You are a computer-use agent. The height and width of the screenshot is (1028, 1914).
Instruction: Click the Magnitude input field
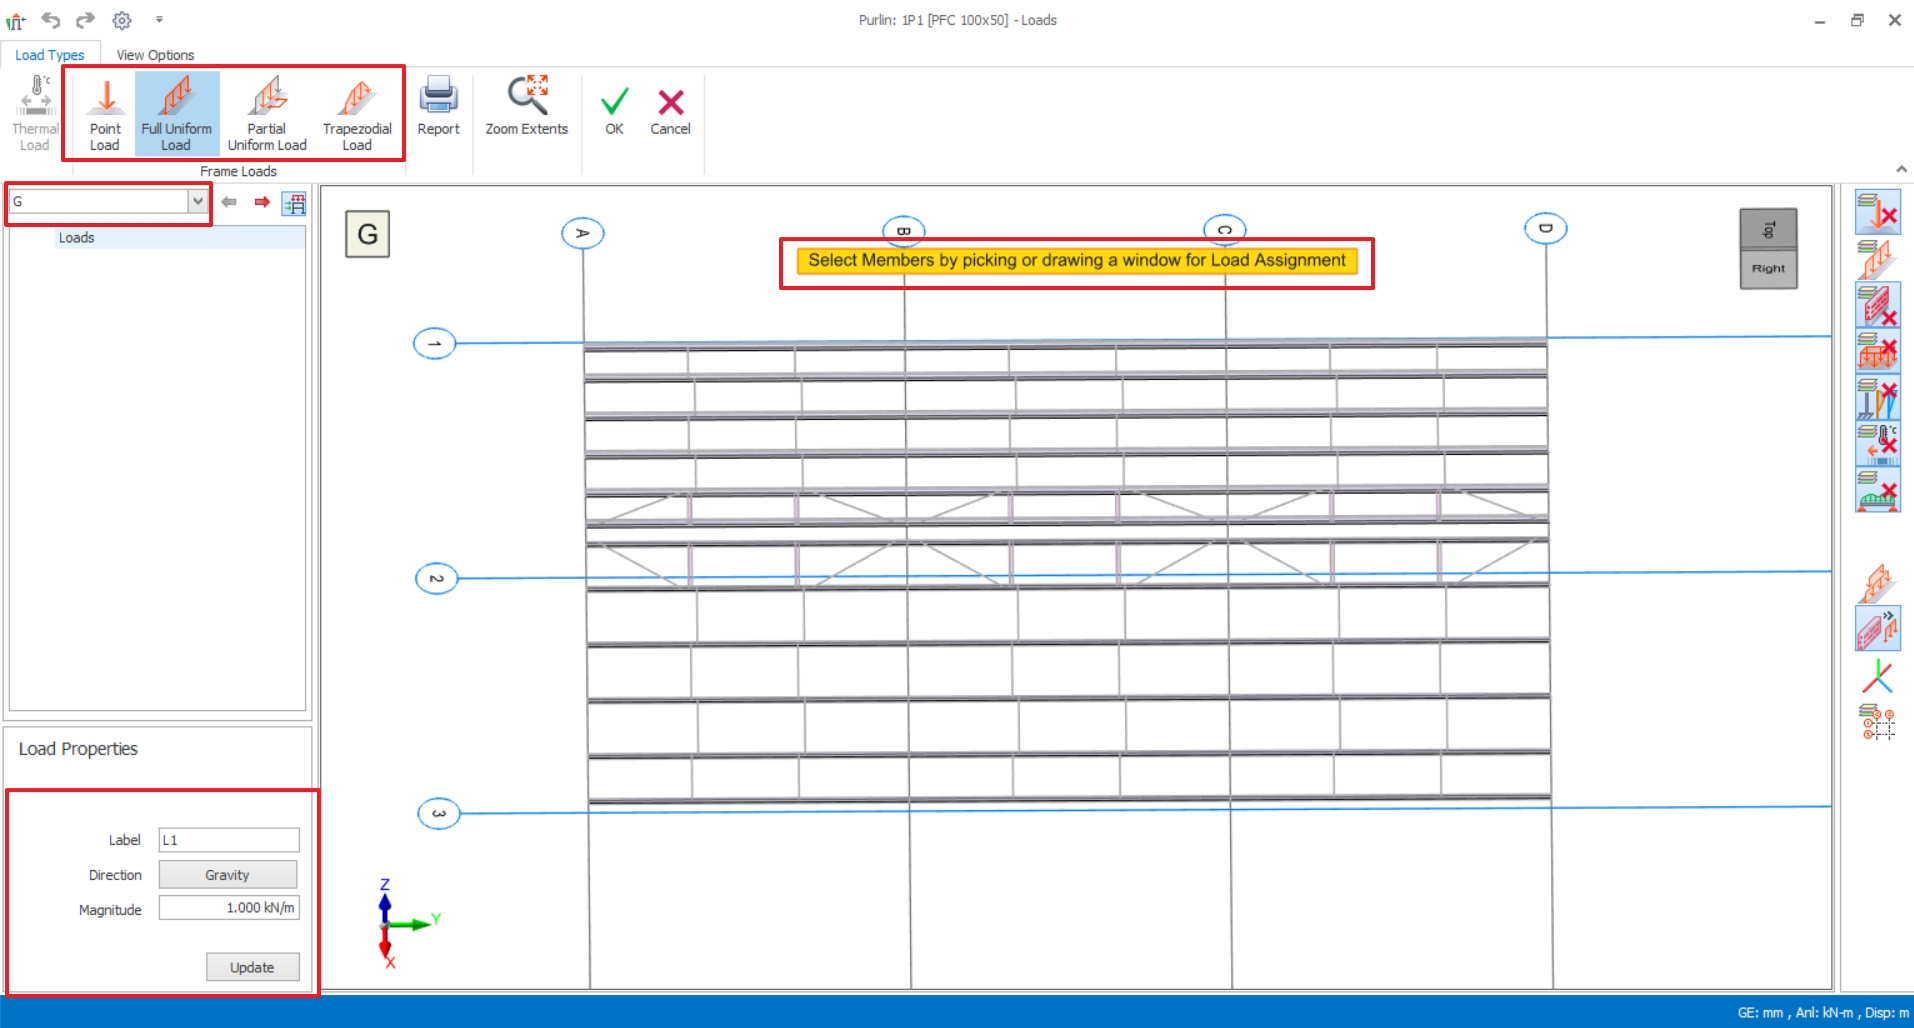click(x=229, y=908)
